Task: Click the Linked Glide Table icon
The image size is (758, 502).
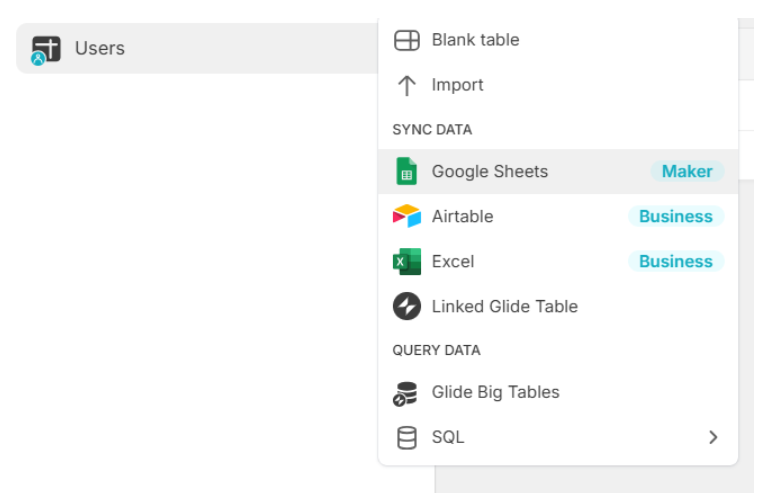Action: tap(406, 306)
